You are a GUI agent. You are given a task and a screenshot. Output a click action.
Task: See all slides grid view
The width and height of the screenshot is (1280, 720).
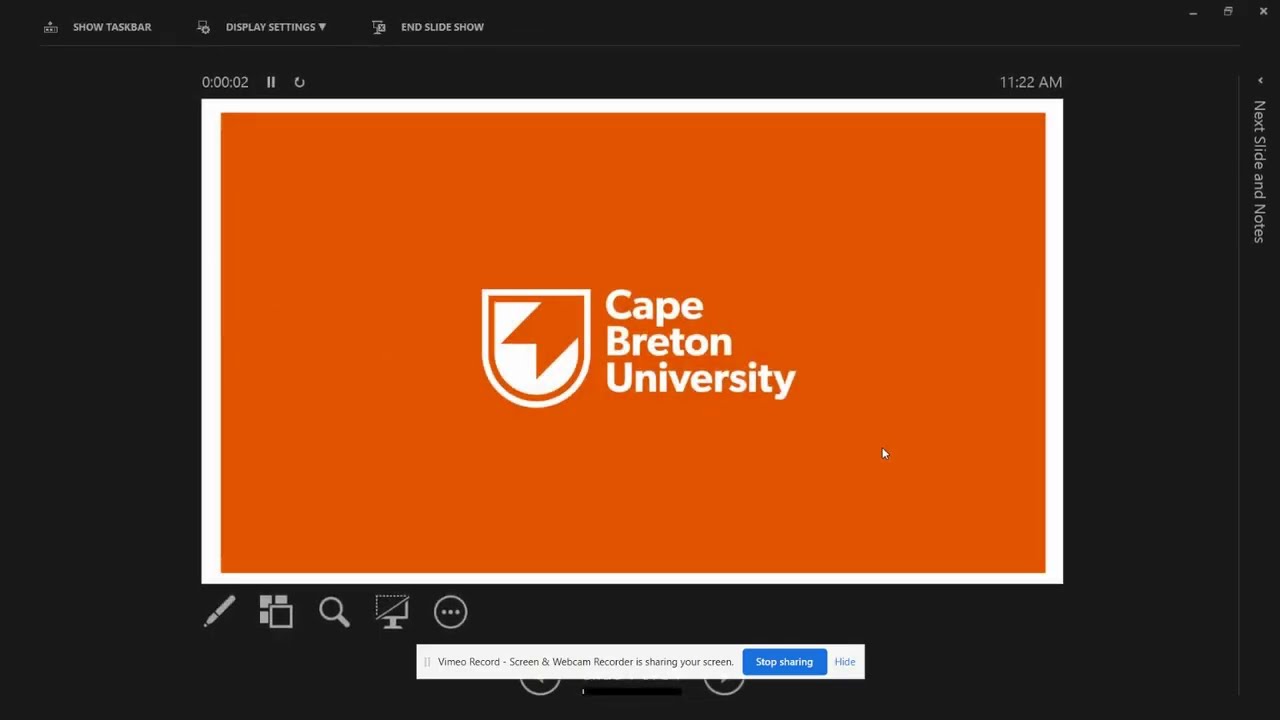click(x=276, y=612)
